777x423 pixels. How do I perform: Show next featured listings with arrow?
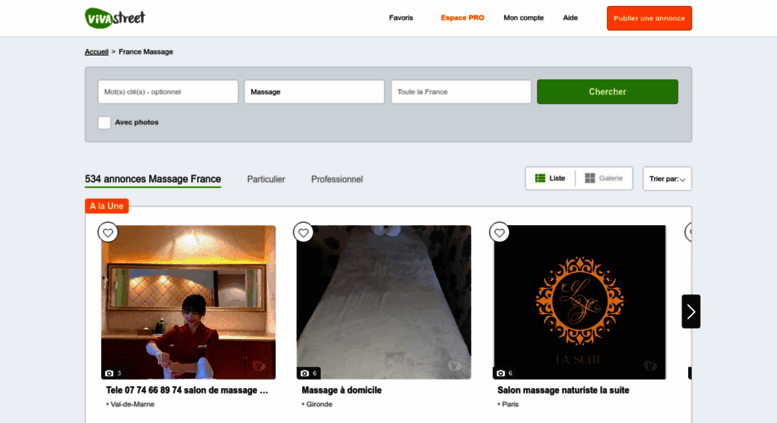[691, 312]
